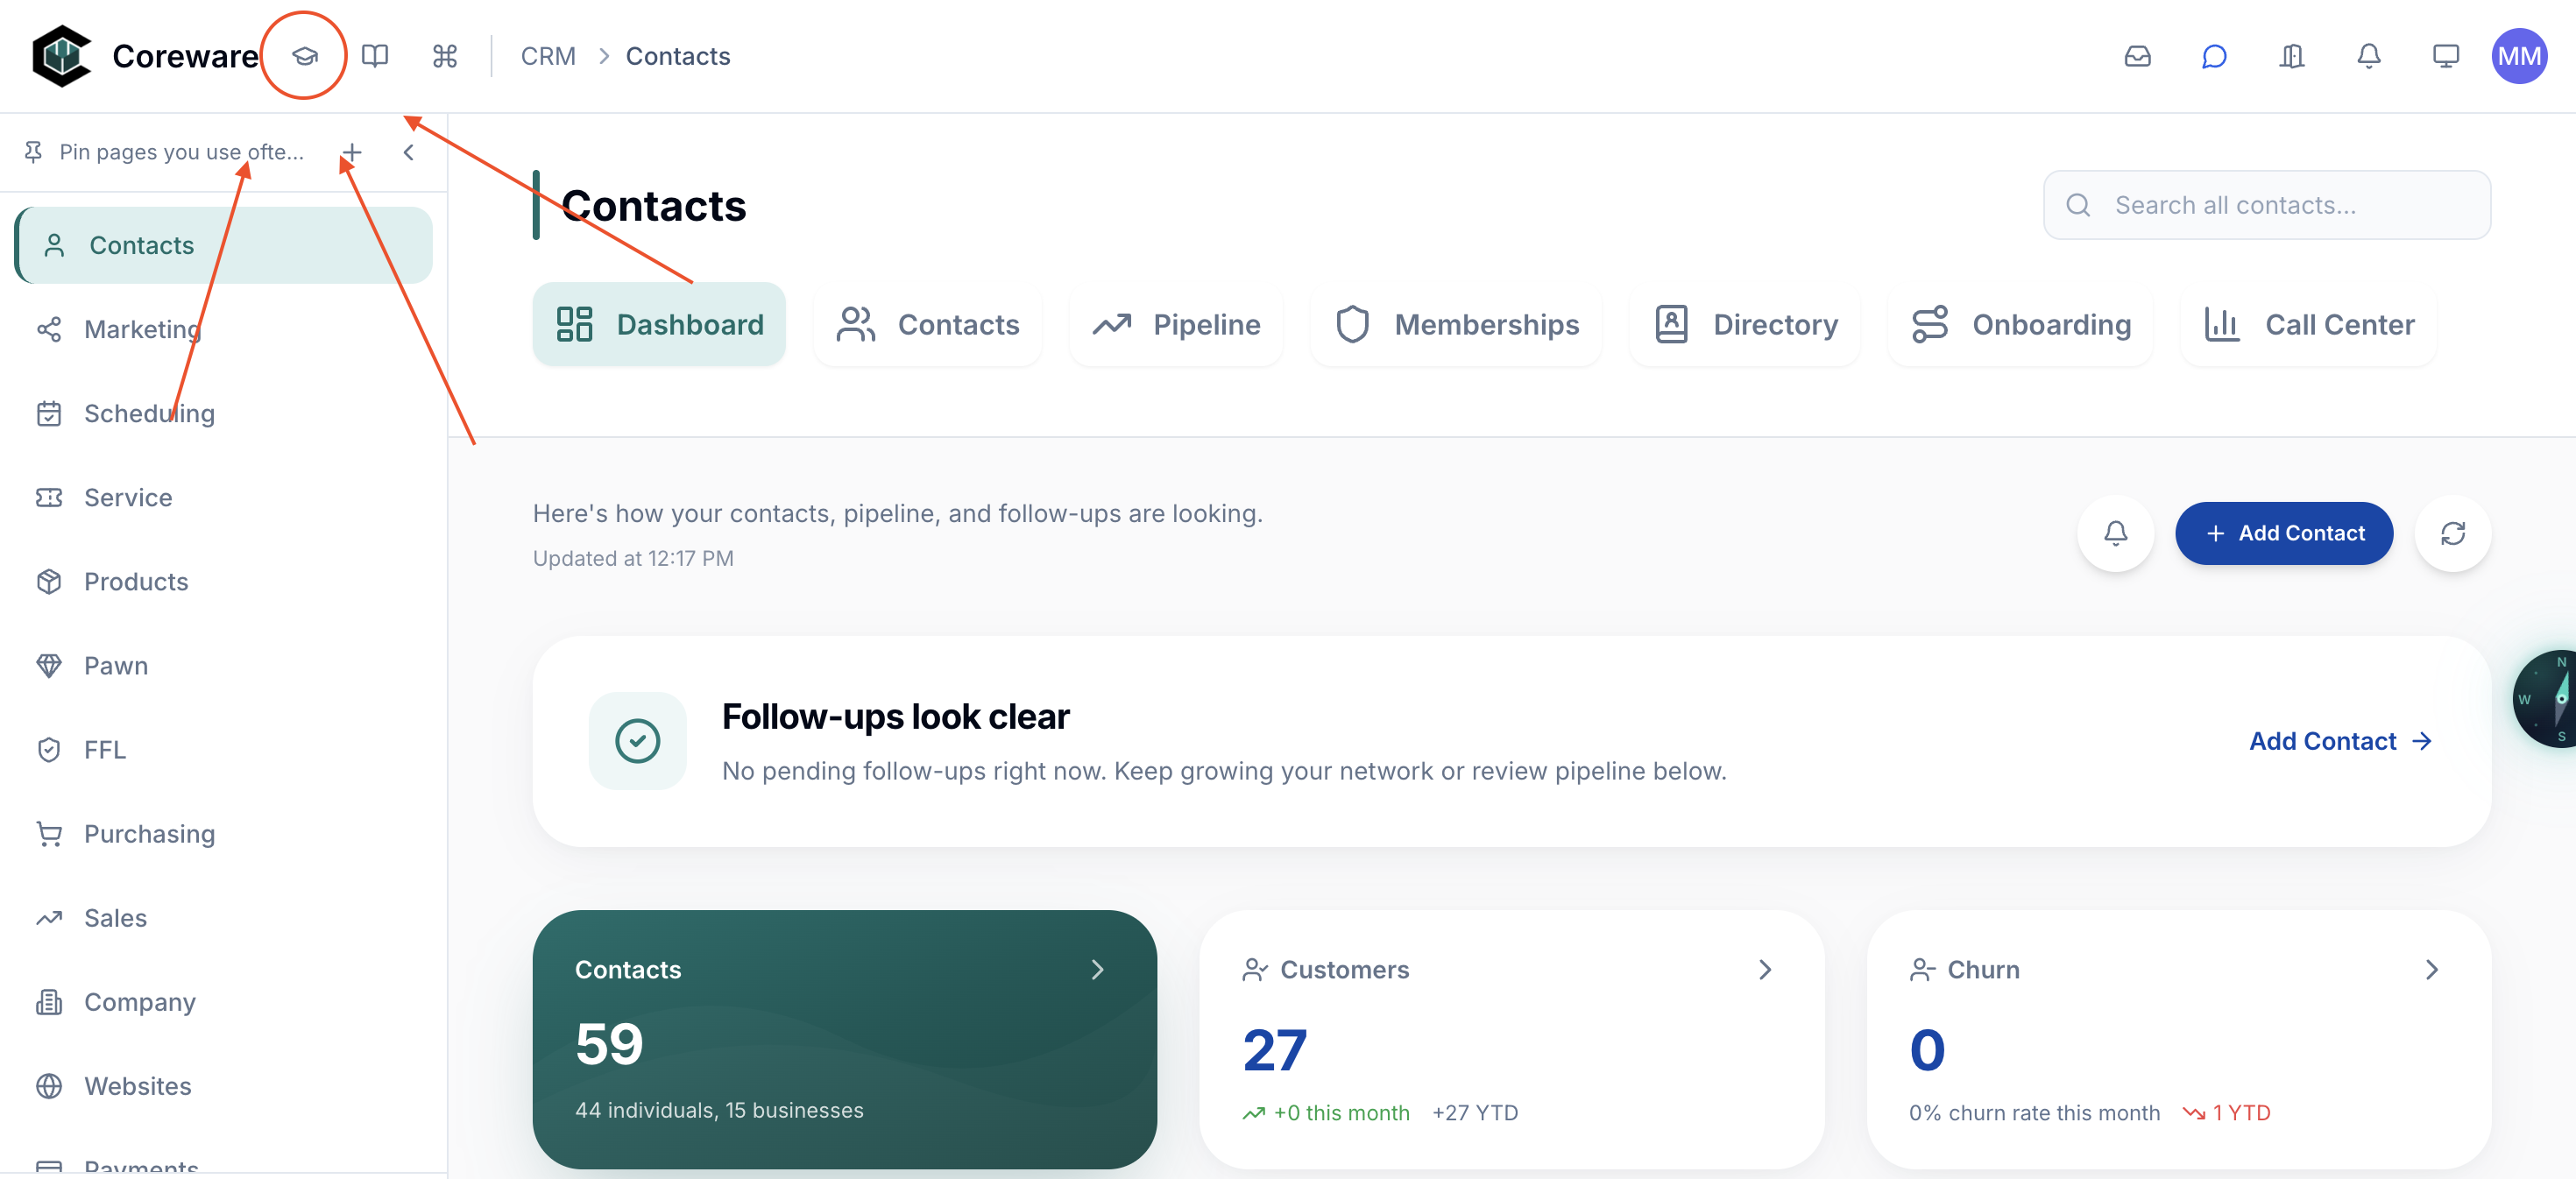The image size is (2576, 1179).
Task: Expand the Contacts stat card chevron
Action: click(1097, 969)
